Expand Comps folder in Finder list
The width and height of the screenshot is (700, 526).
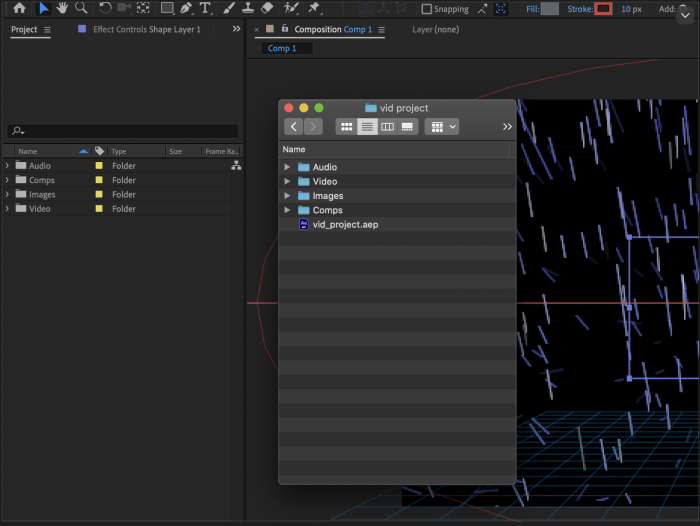point(287,210)
